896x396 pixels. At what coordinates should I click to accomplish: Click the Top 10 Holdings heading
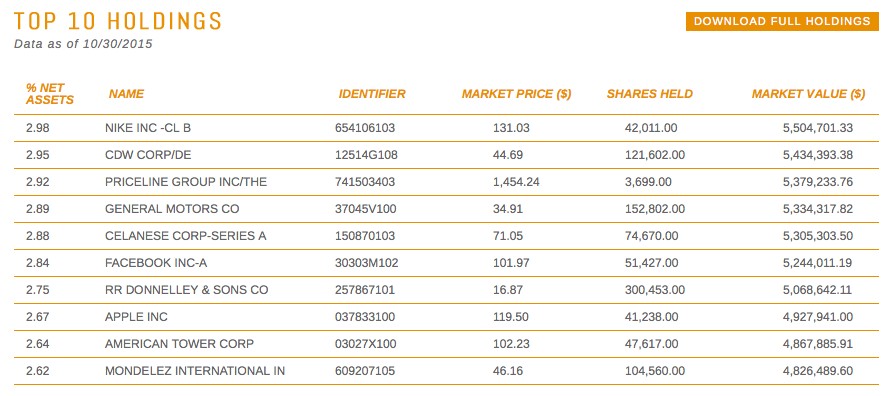point(118,21)
